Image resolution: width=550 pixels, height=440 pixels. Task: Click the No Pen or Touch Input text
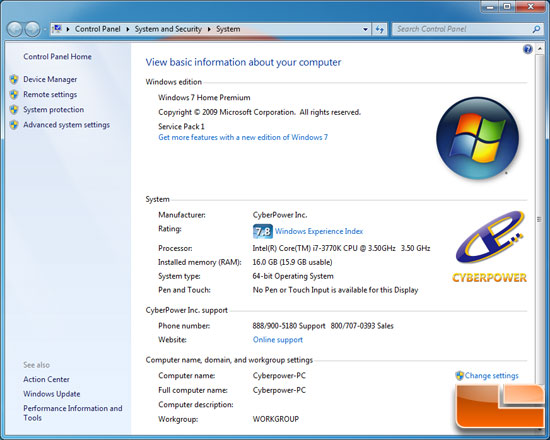335,290
